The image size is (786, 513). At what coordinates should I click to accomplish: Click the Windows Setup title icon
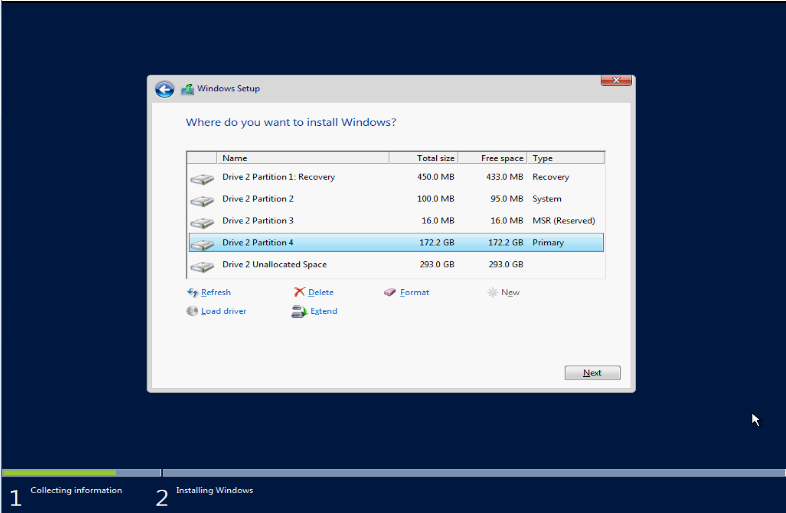click(187, 89)
